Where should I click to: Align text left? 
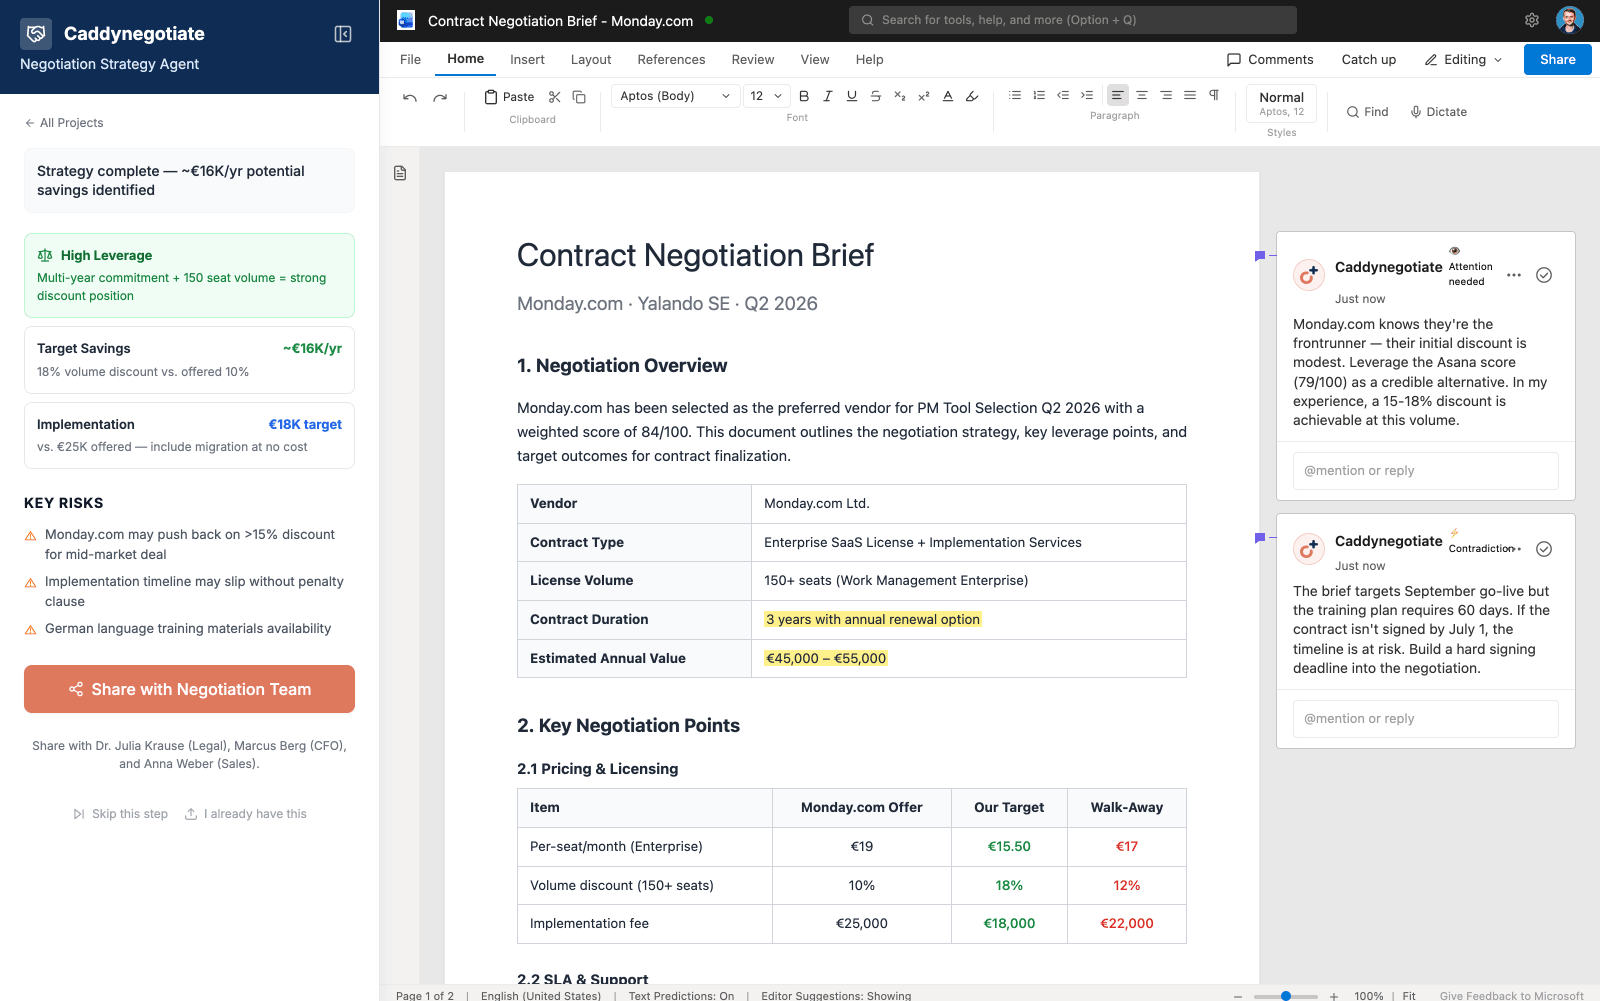coord(1118,95)
